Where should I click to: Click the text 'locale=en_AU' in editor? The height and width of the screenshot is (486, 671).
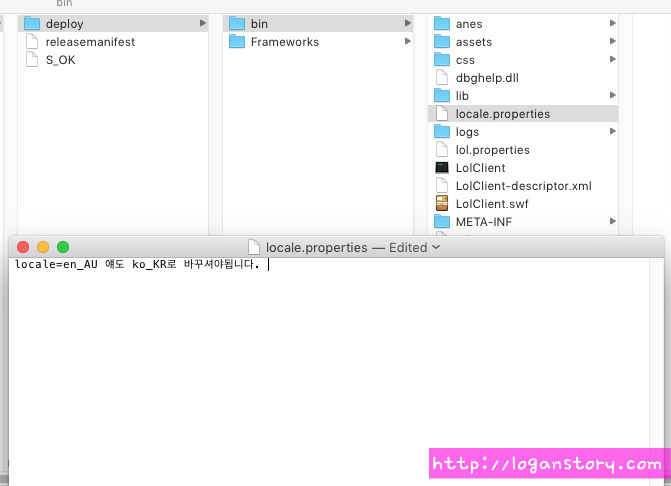(x=56, y=264)
